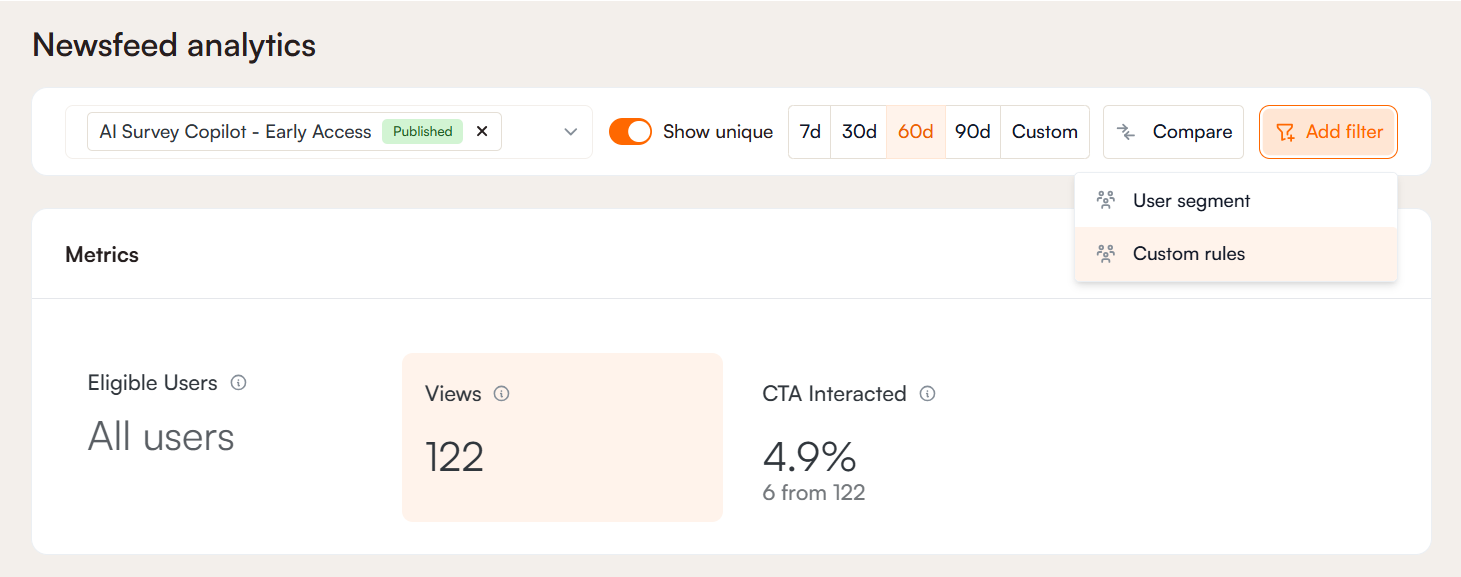Expand the newsfeed selector dropdown chevron
This screenshot has height=577, width=1461.
click(570, 132)
